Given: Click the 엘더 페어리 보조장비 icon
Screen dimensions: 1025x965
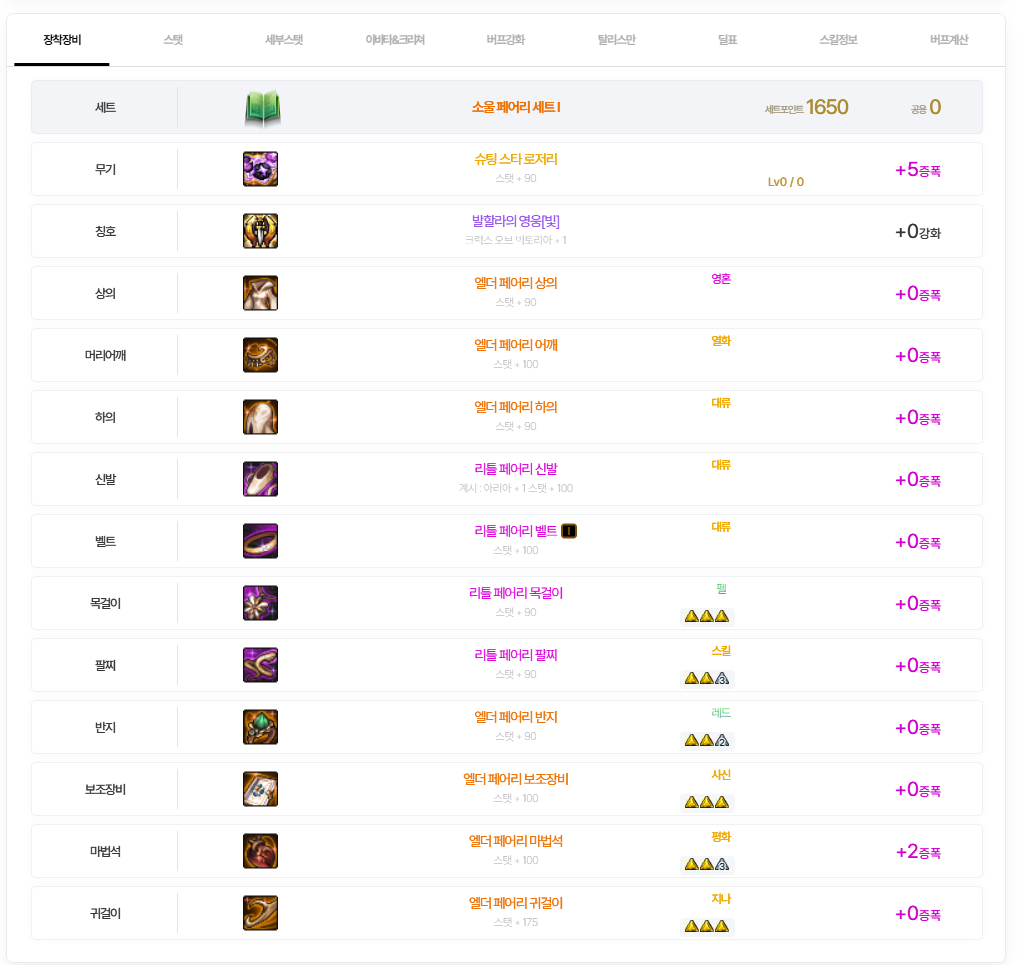Looking at the screenshot, I should 260,789.
